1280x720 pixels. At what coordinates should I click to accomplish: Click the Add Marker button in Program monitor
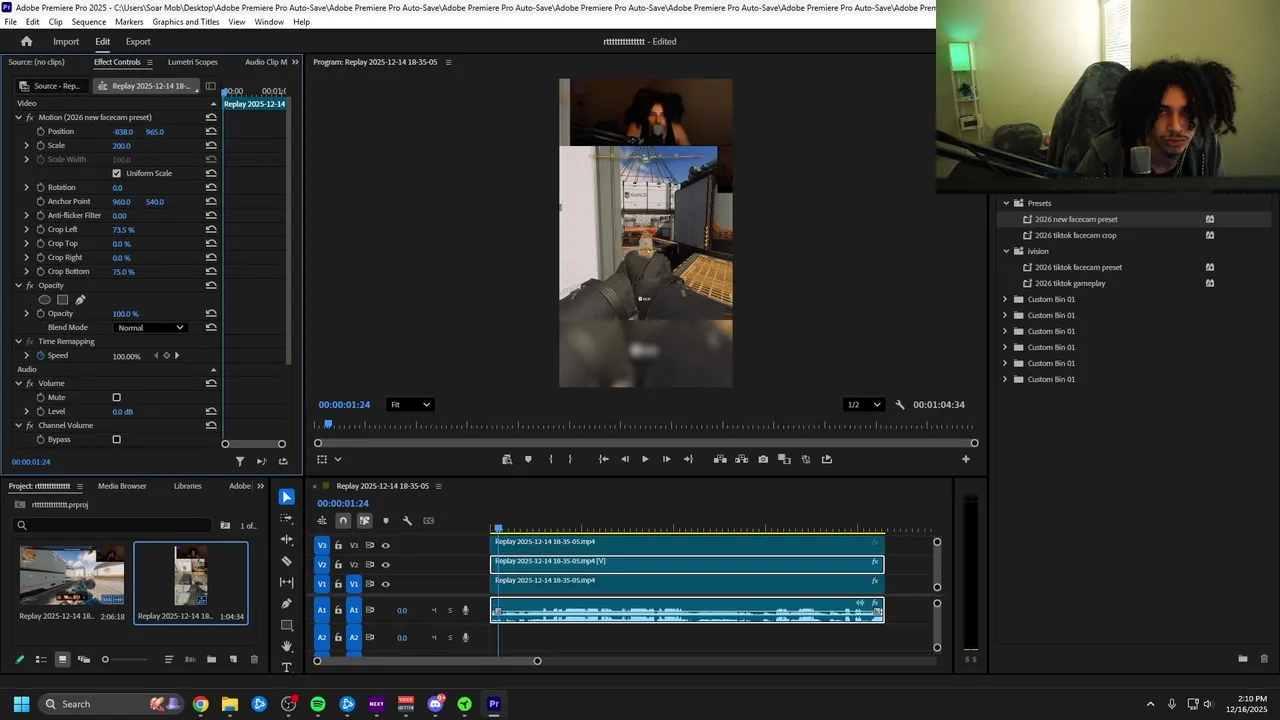(x=528, y=459)
